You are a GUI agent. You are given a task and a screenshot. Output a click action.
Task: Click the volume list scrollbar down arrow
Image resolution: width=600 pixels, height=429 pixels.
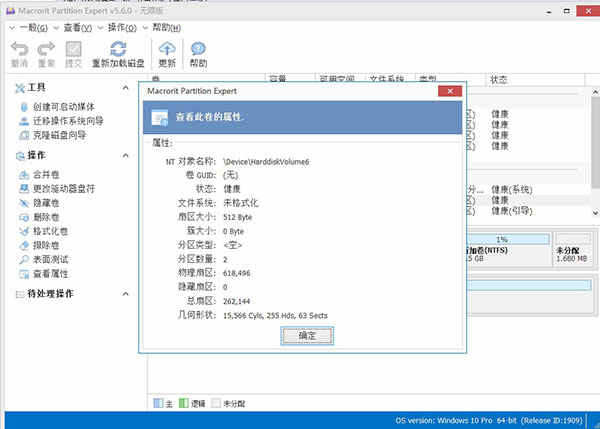click(x=595, y=213)
